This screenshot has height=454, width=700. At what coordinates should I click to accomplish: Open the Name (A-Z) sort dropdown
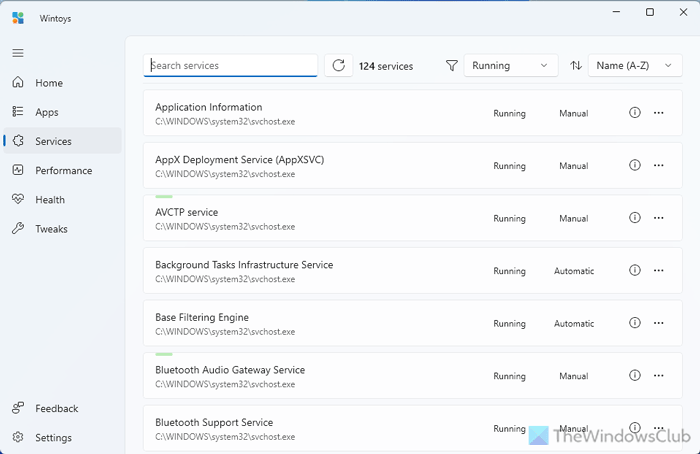[x=635, y=65]
